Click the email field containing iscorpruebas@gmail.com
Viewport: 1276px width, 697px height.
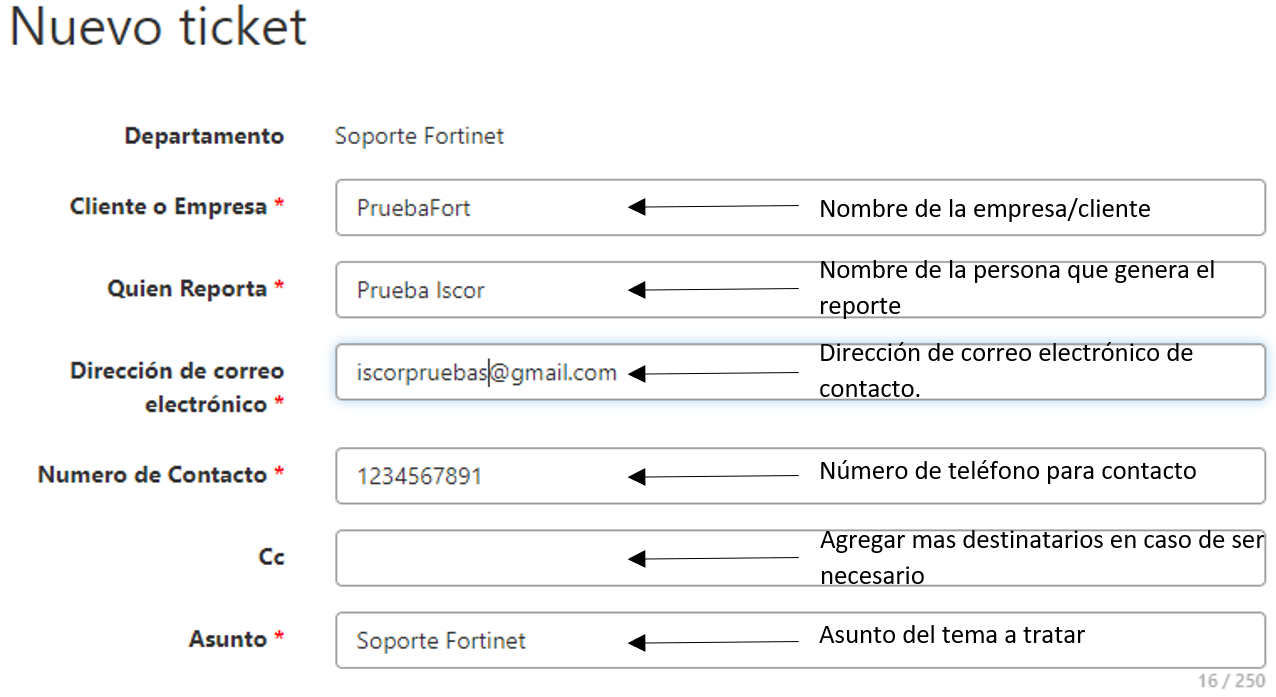(x=486, y=373)
